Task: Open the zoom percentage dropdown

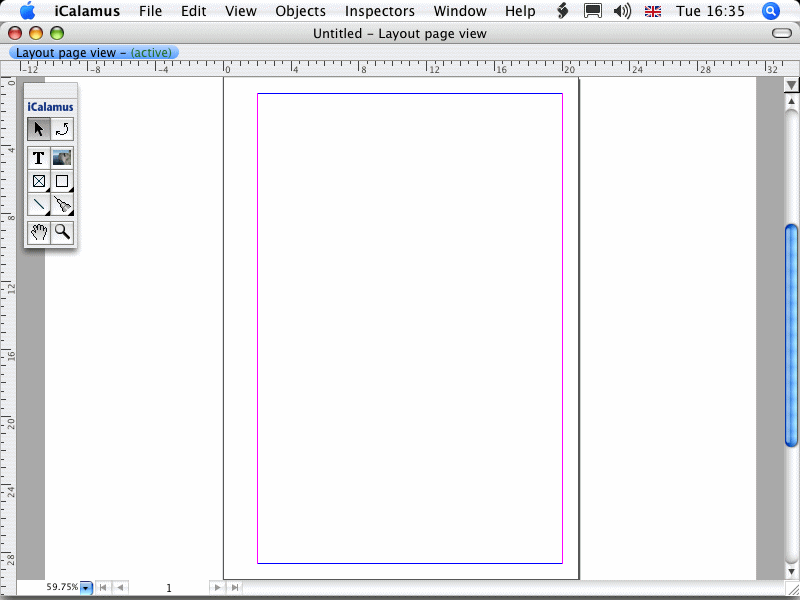Action: 86,588
